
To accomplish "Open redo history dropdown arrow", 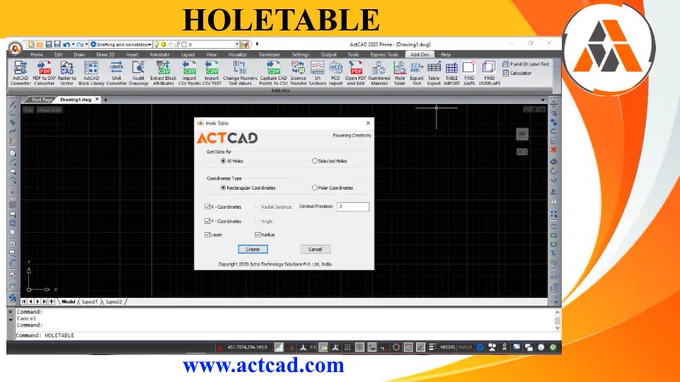I will click(86, 44).
